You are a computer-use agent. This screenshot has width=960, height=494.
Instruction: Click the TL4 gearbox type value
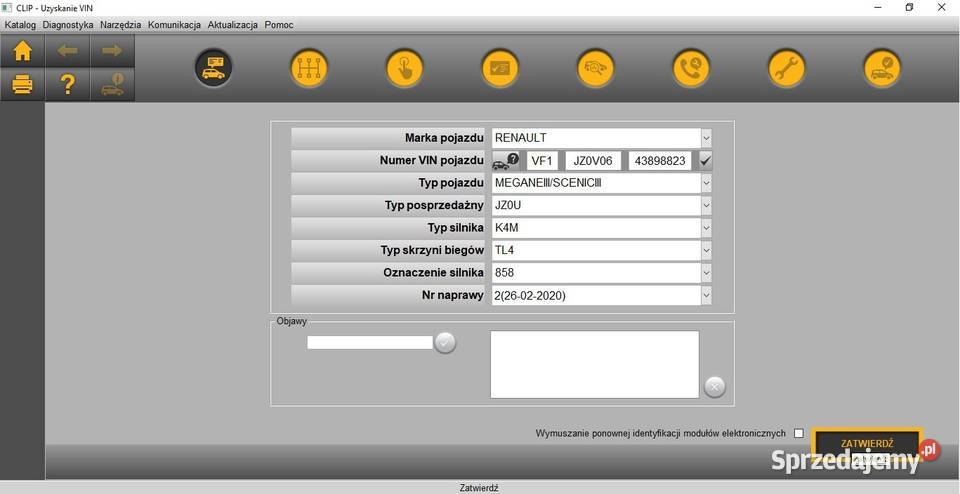click(x=504, y=250)
